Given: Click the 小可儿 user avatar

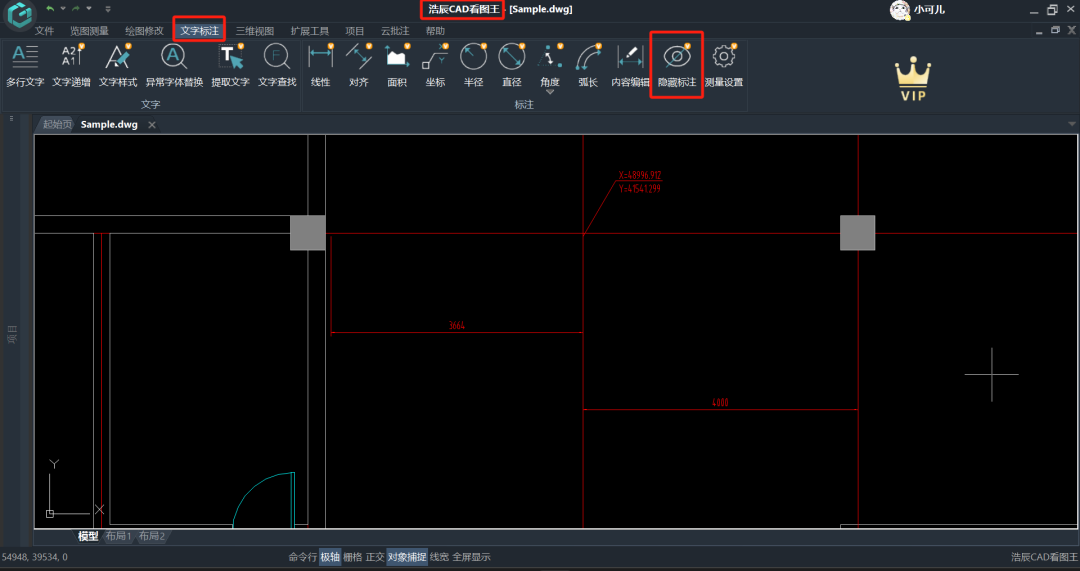Looking at the screenshot, I should (900, 10).
